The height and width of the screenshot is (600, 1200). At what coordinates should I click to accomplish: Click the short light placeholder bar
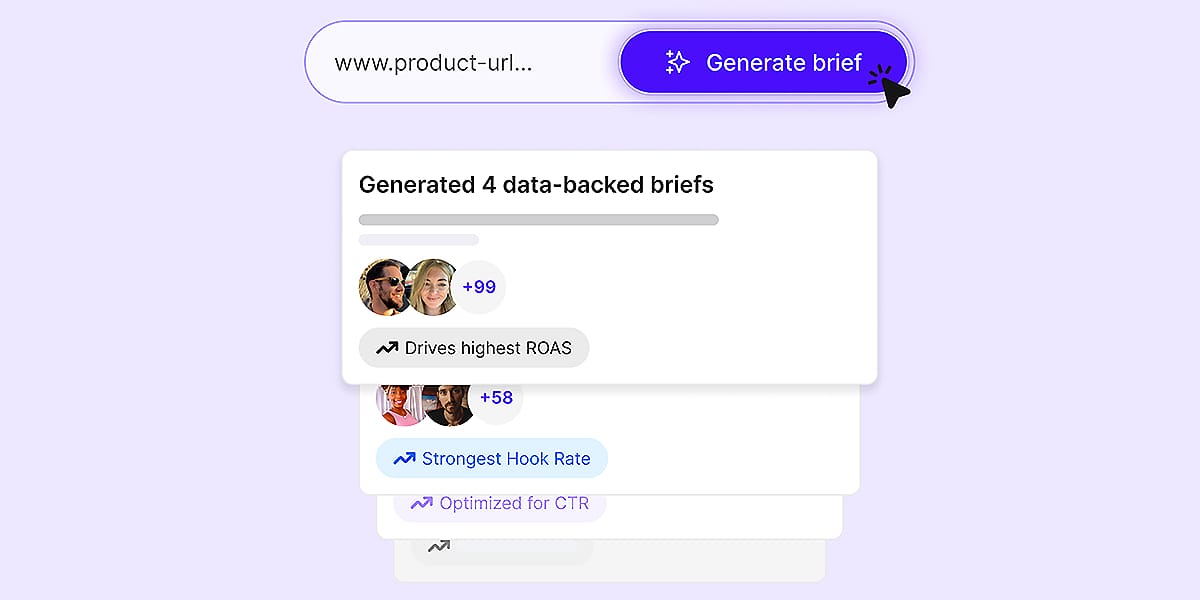click(x=419, y=240)
